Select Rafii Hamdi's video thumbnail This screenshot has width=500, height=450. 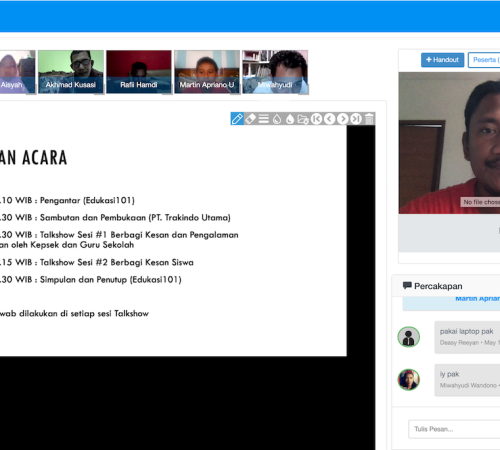point(139,72)
